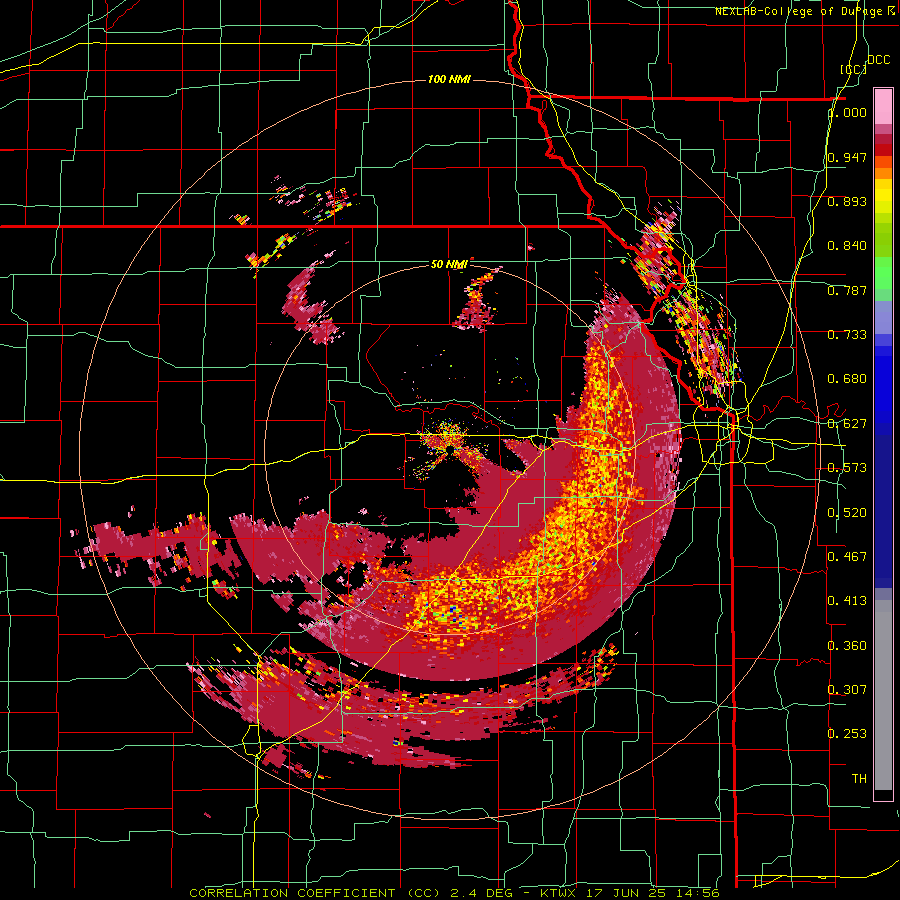Click the 50 NMI range ring label
The height and width of the screenshot is (900, 900).
pyautogui.click(x=449, y=264)
